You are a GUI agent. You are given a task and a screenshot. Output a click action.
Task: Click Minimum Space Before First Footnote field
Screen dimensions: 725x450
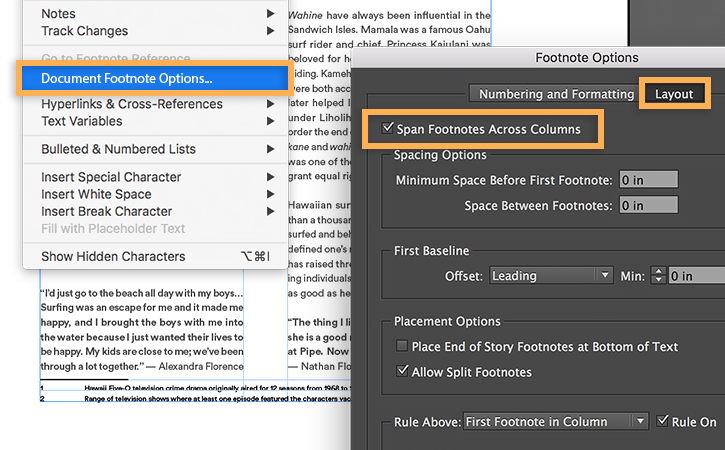(647, 180)
